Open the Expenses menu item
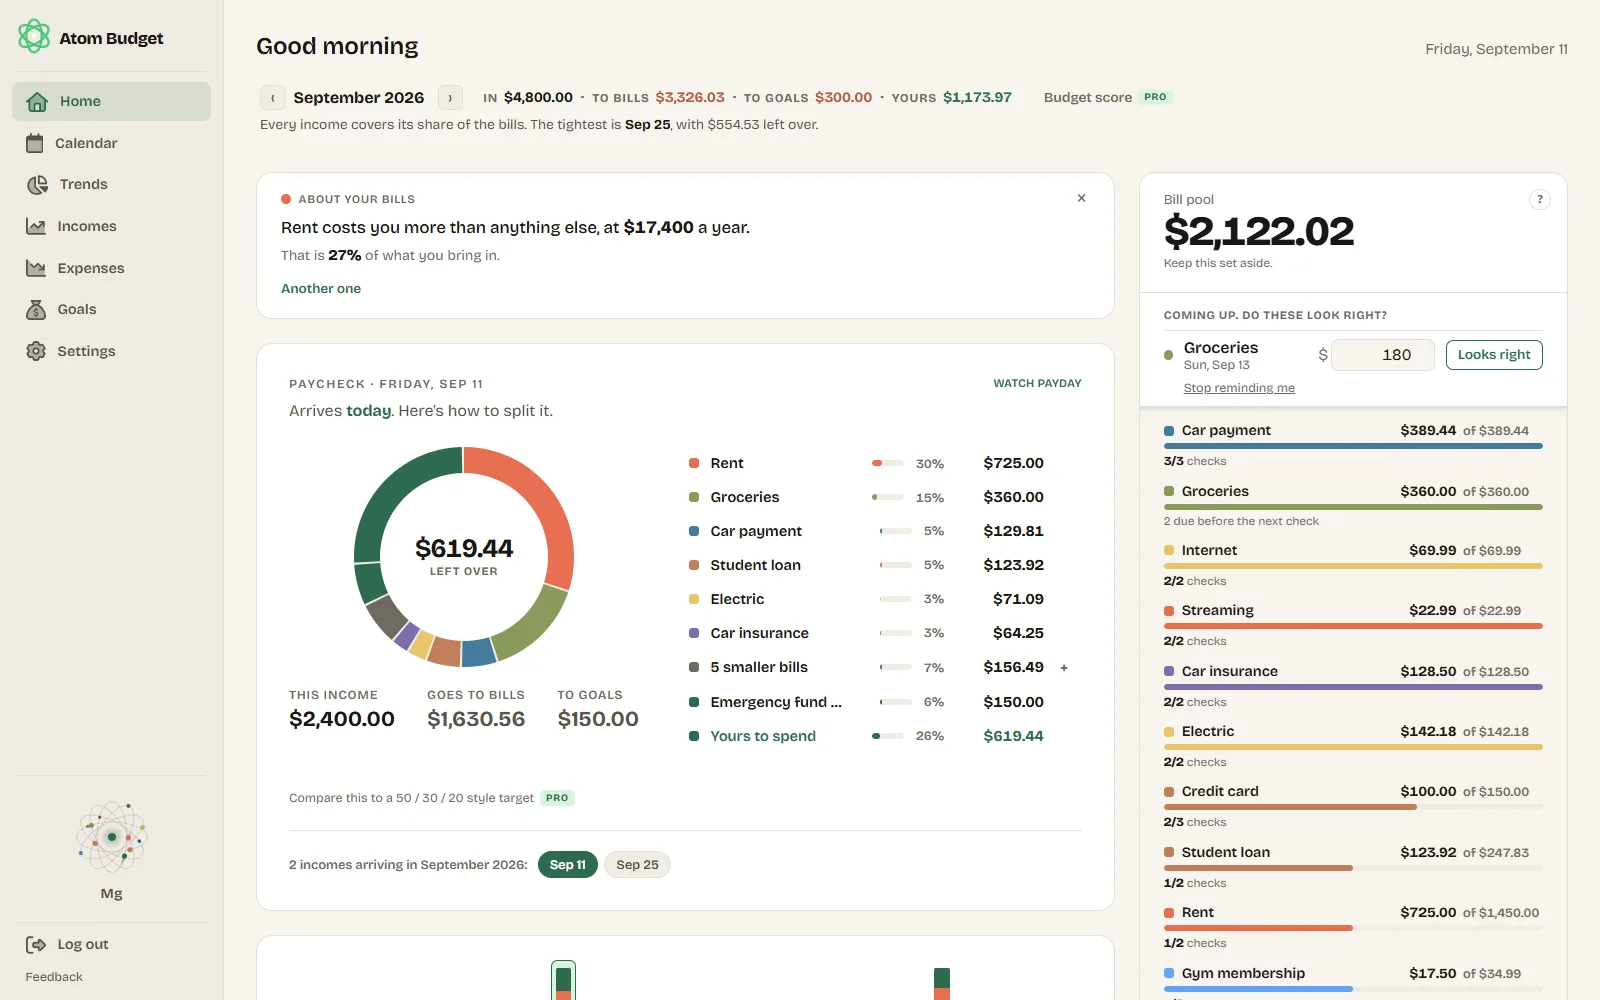Viewport: 1600px width, 1000px height. click(111, 268)
